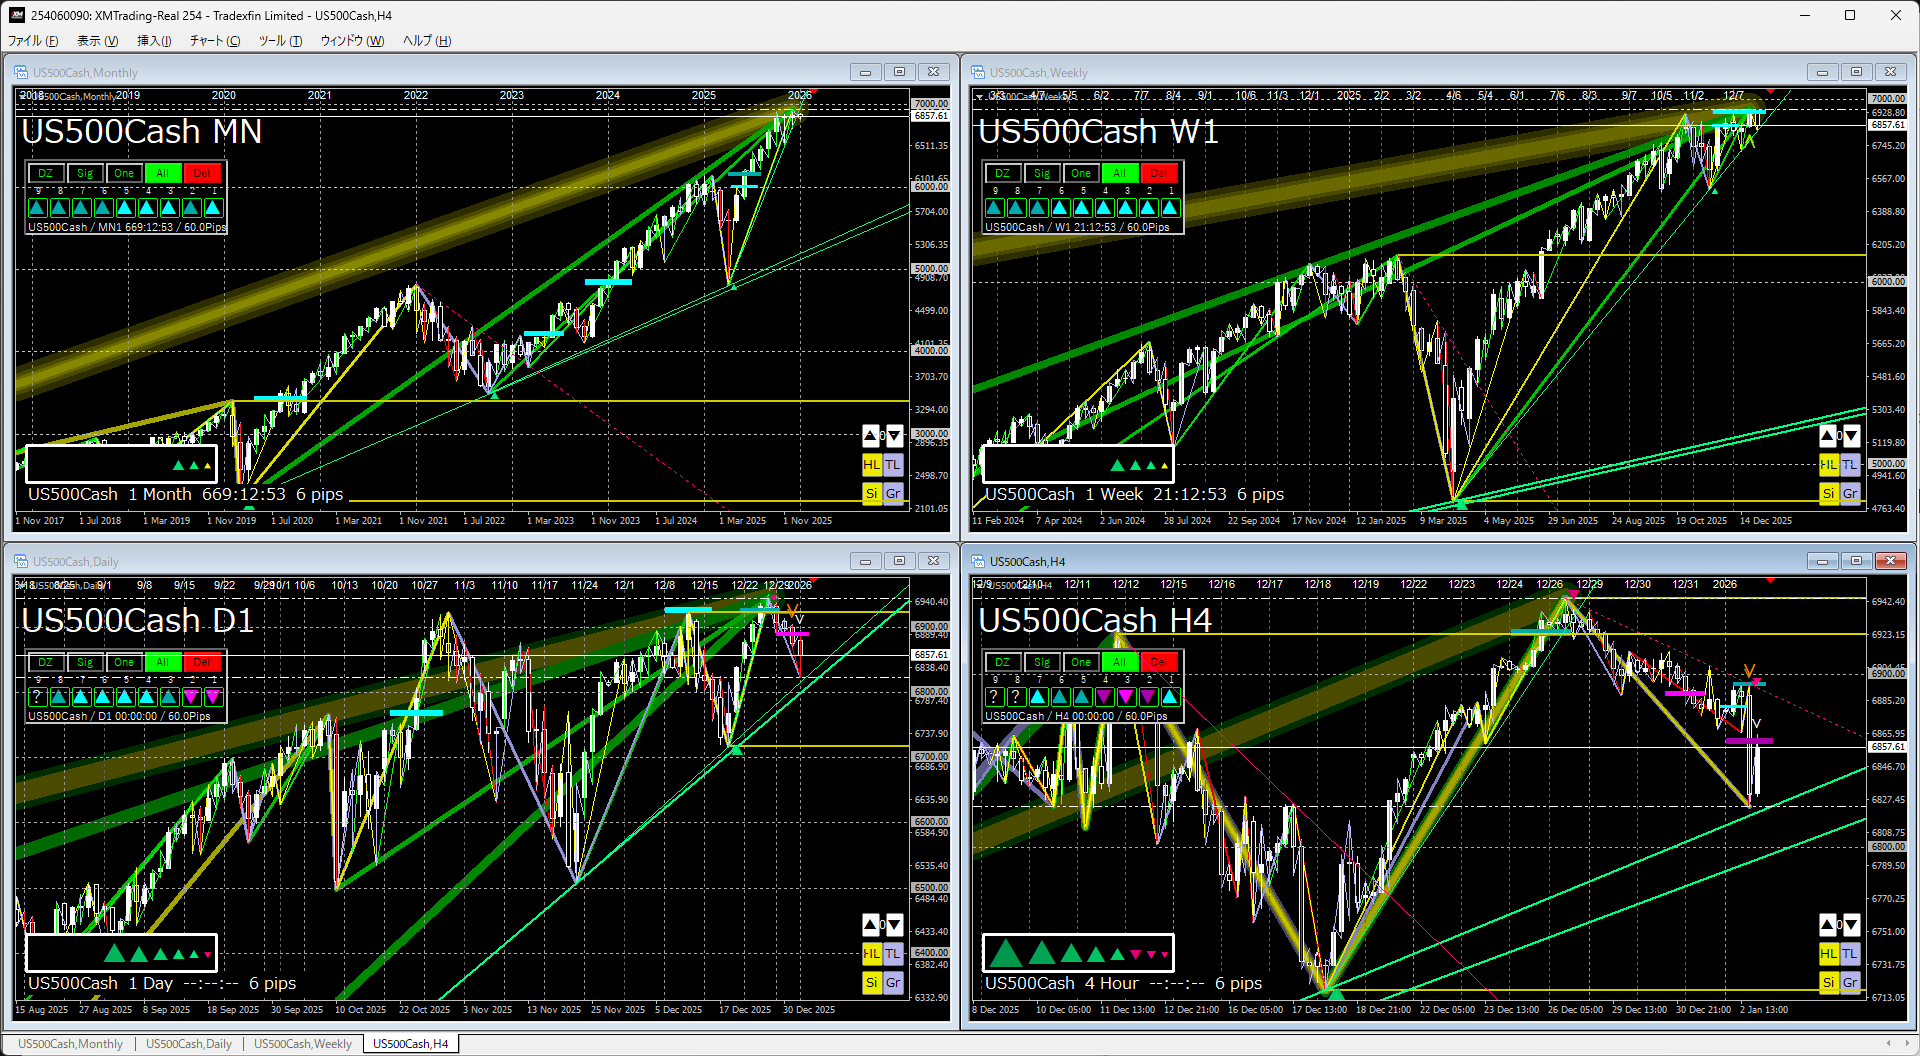Click the HL button in the Monthly chart
1920x1056 pixels.
(871, 465)
